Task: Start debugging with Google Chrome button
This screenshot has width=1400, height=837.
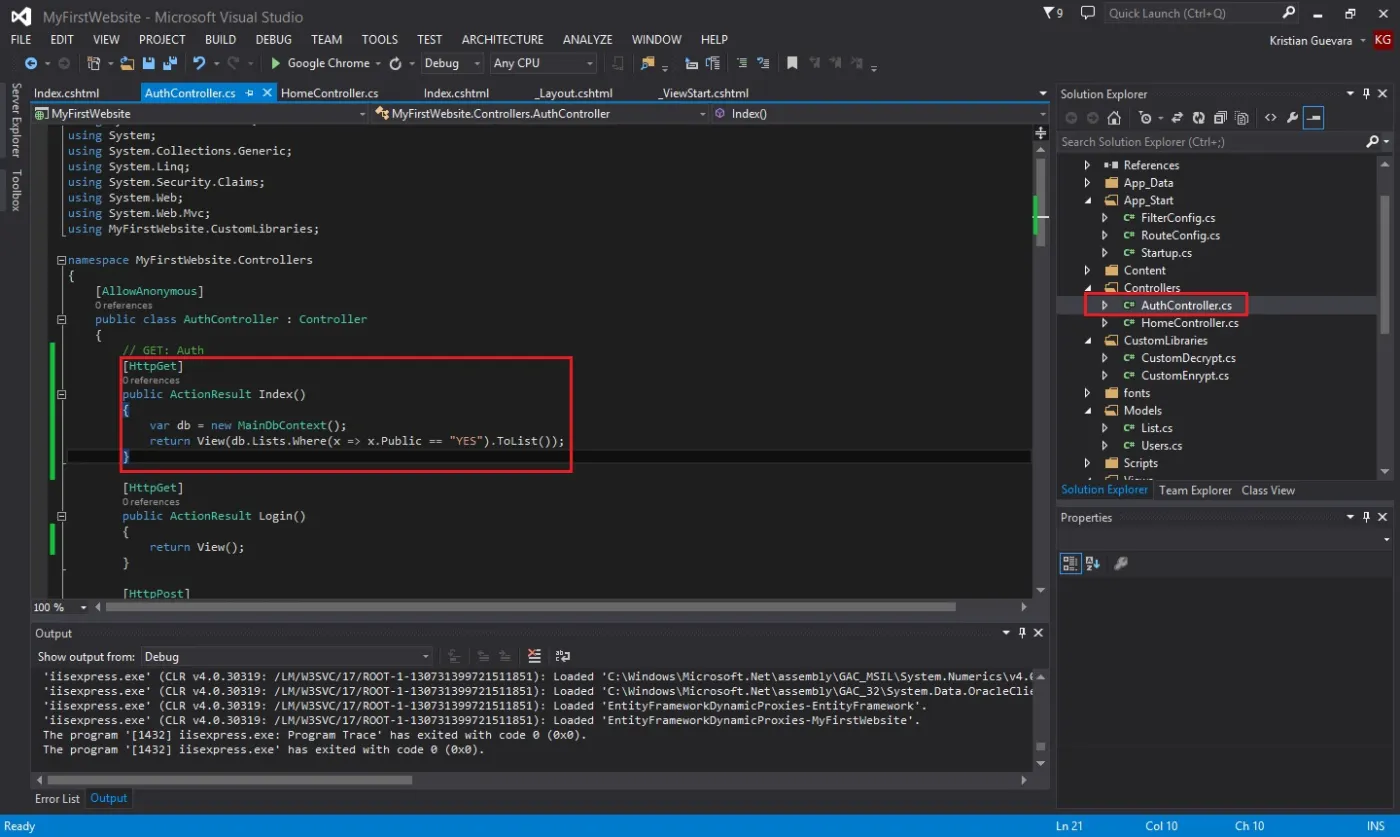Action: pyautogui.click(x=320, y=63)
